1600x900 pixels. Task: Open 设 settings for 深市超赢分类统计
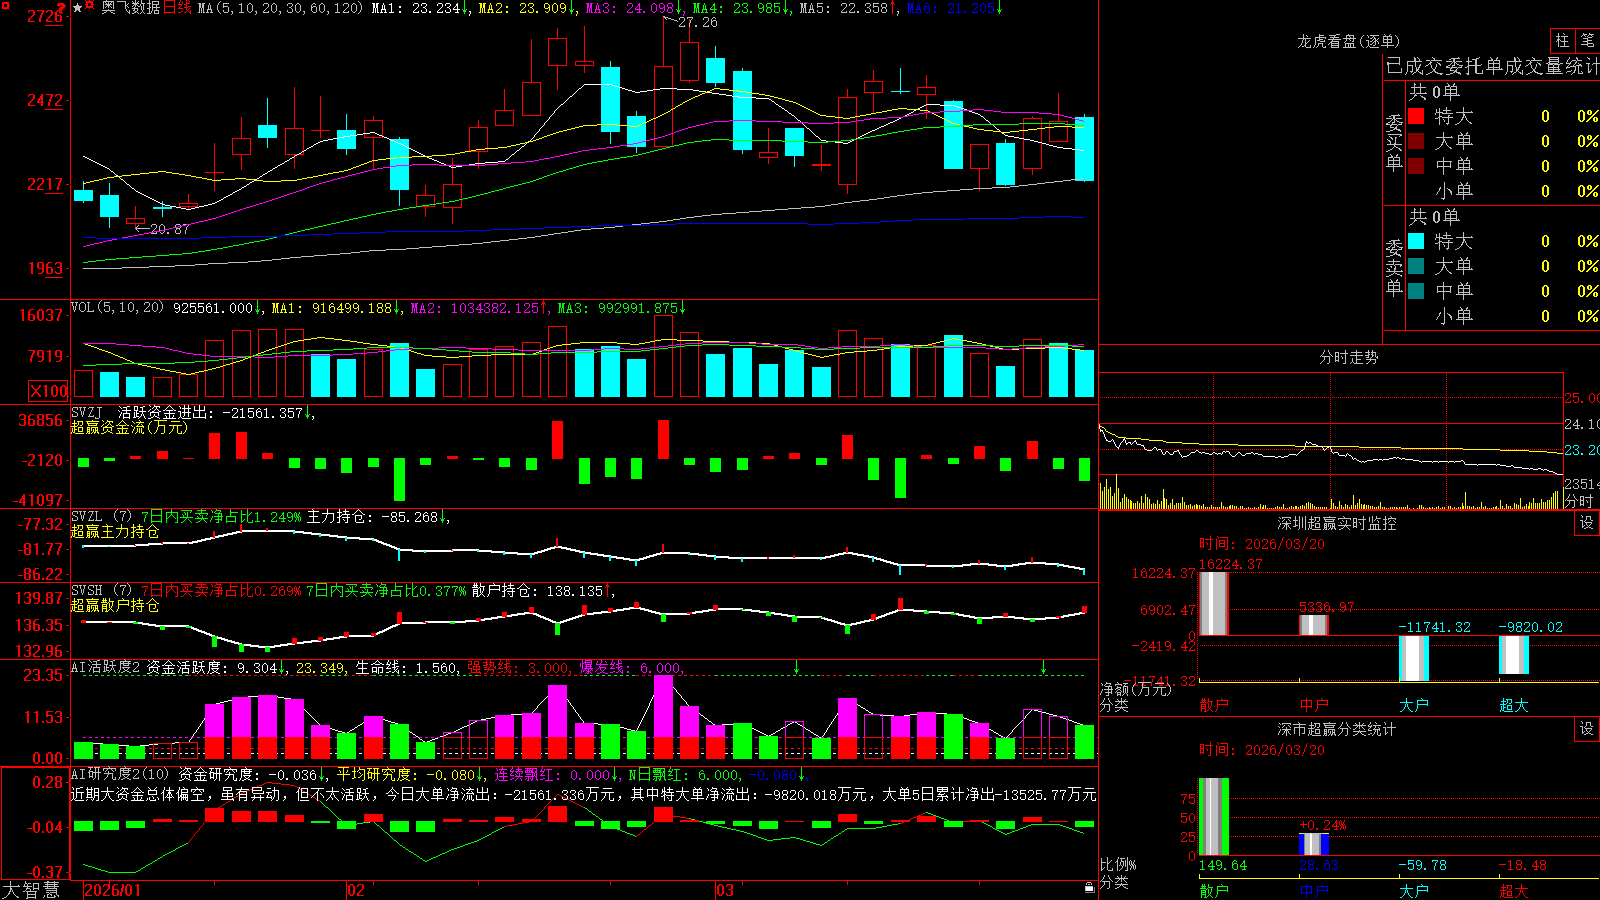[x=1587, y=729]
